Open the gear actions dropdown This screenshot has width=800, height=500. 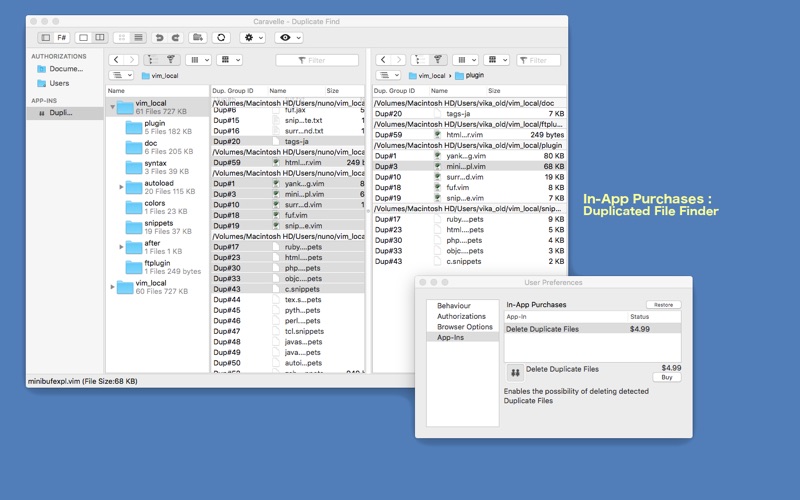(252, 38)
